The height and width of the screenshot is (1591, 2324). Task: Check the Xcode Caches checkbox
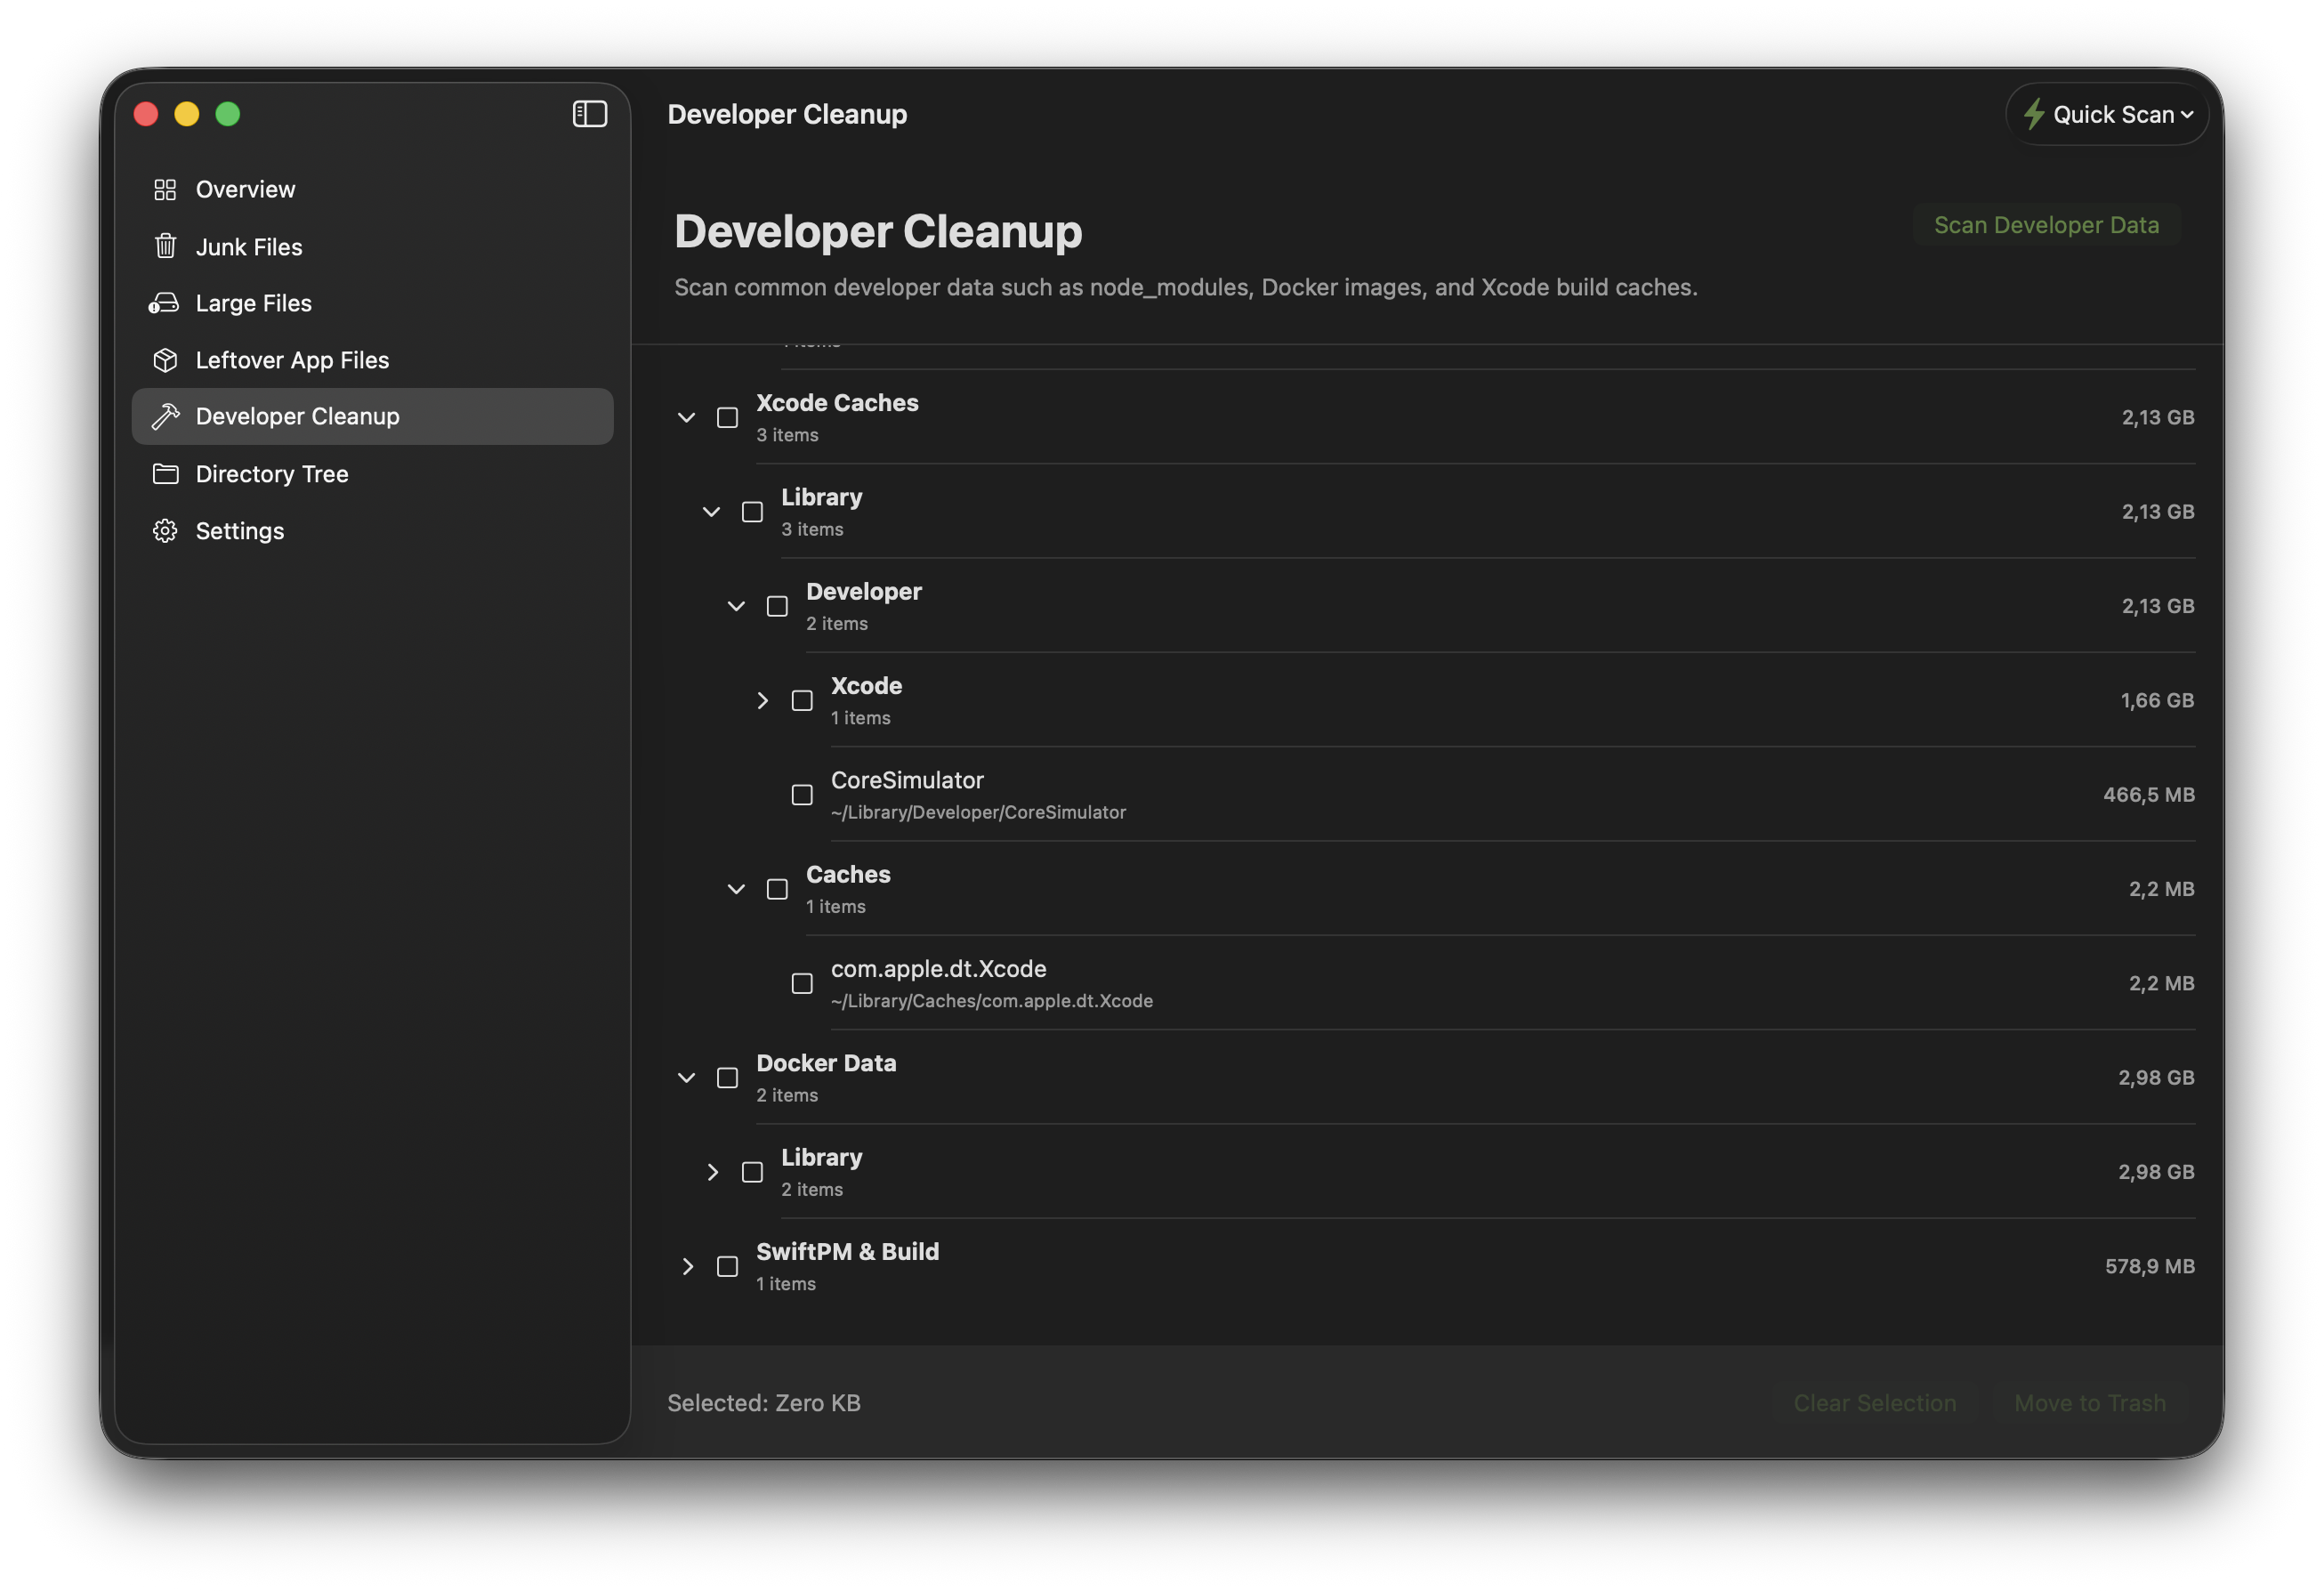click(727, 417)
